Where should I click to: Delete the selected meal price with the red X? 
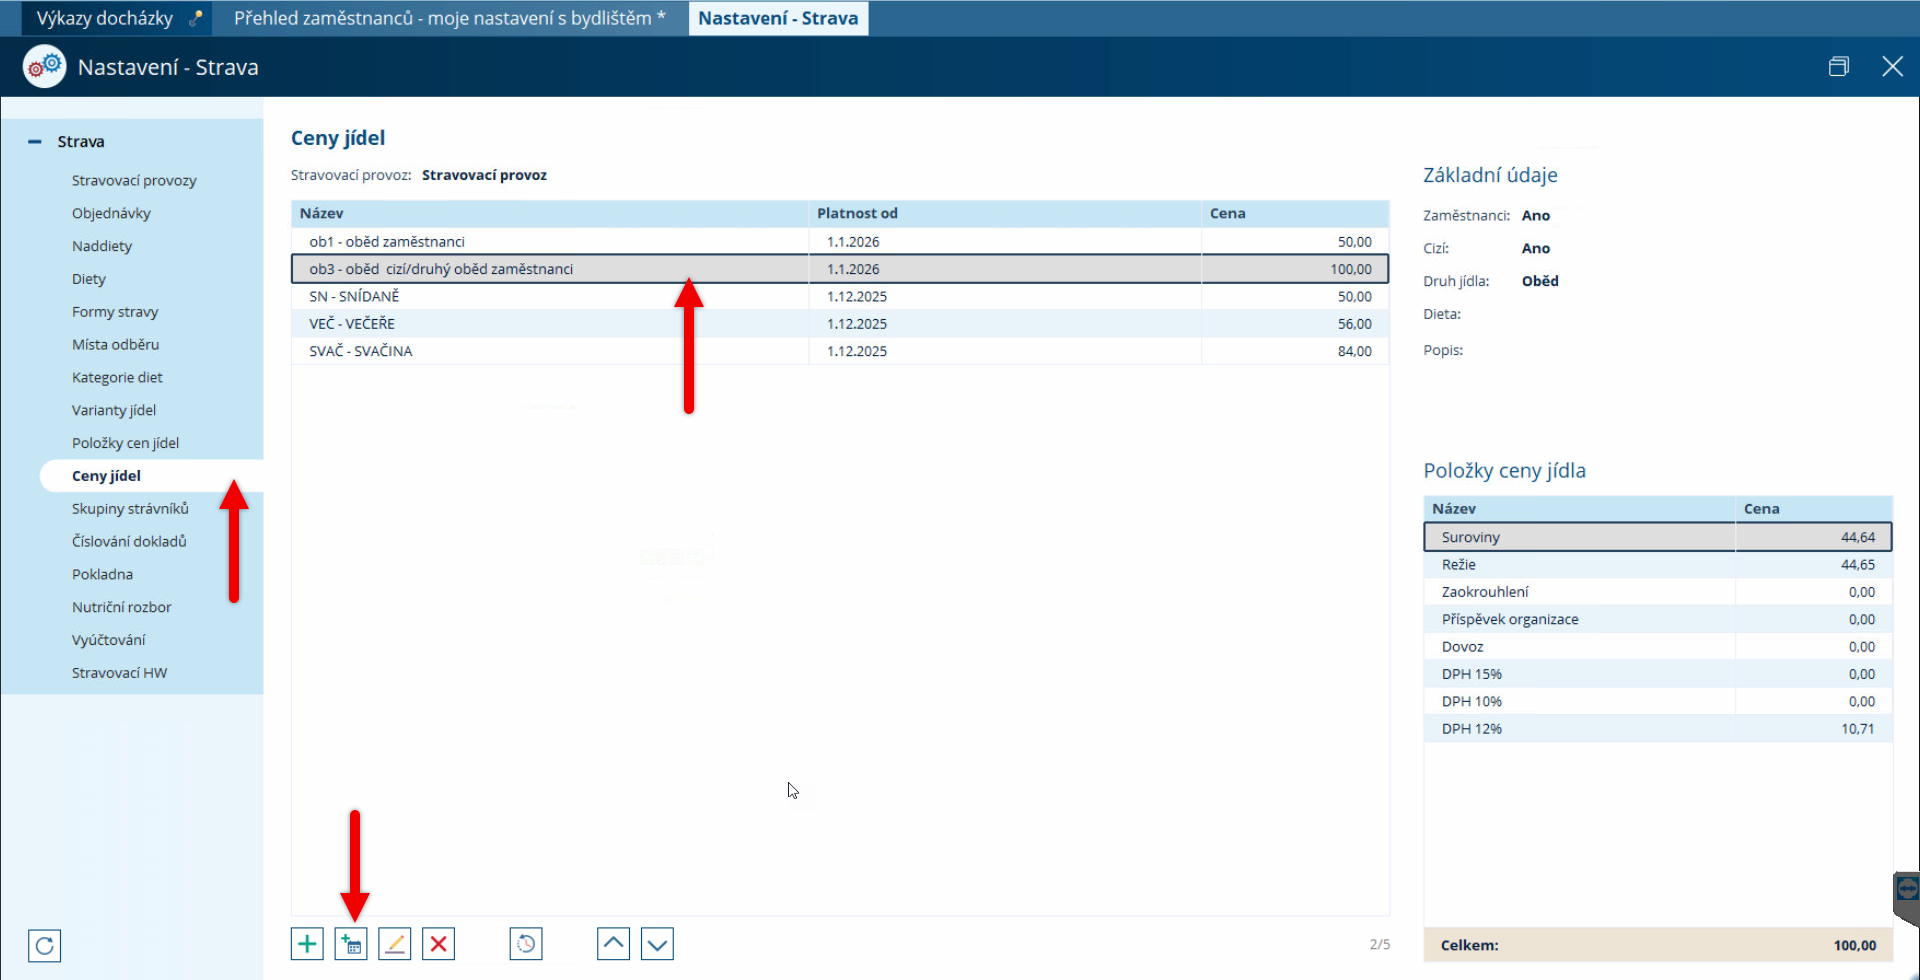click(439, 943)
